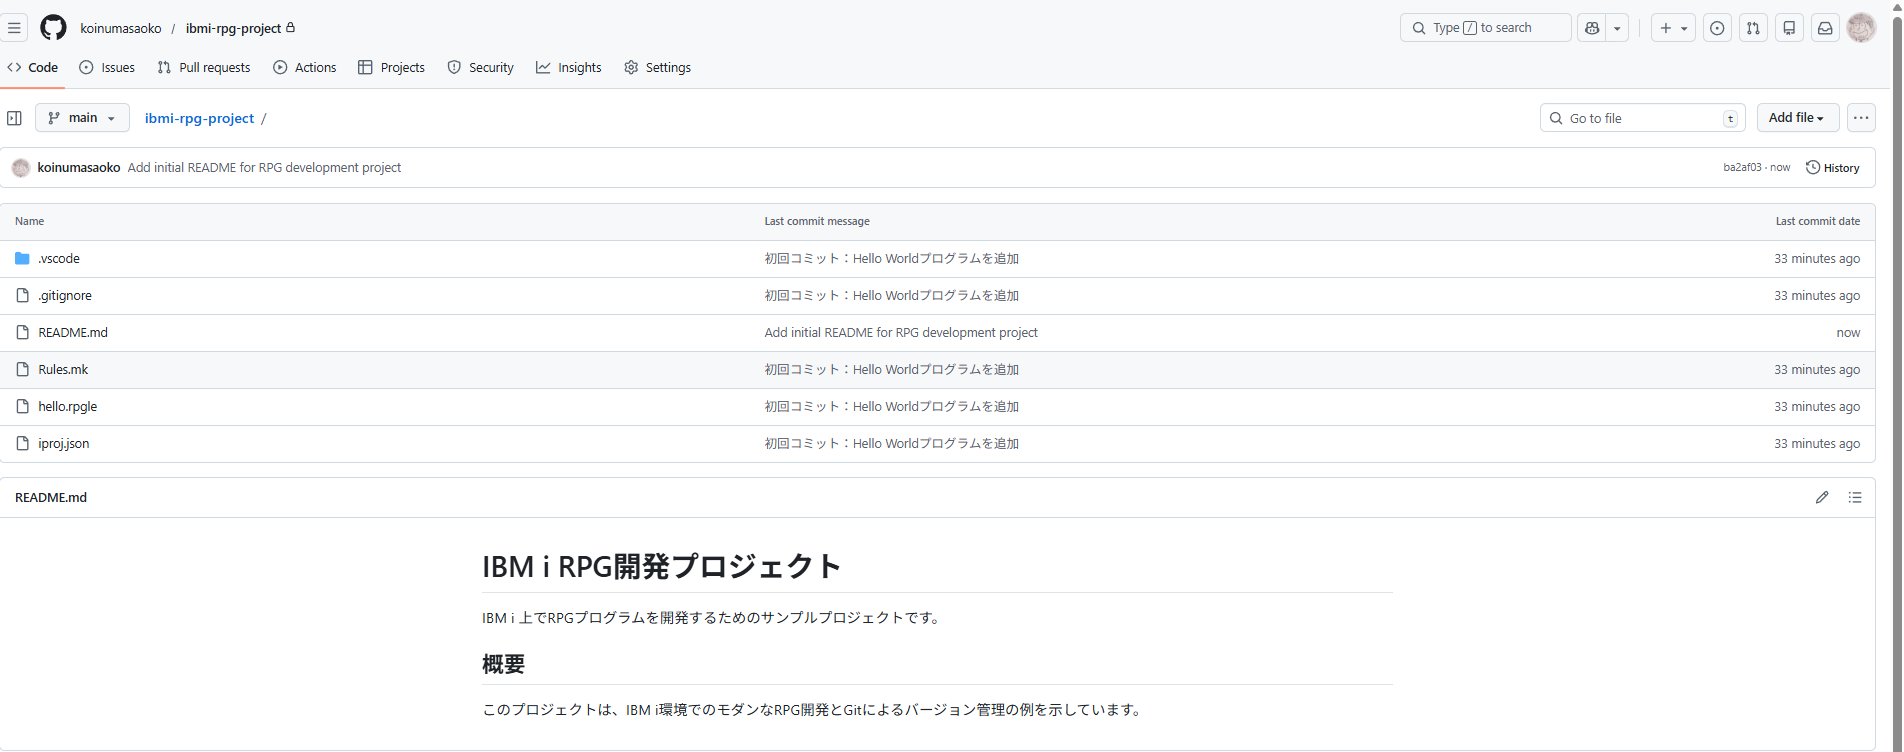
Task: Open the hamburger navigation menu
Action: point(14,28)
